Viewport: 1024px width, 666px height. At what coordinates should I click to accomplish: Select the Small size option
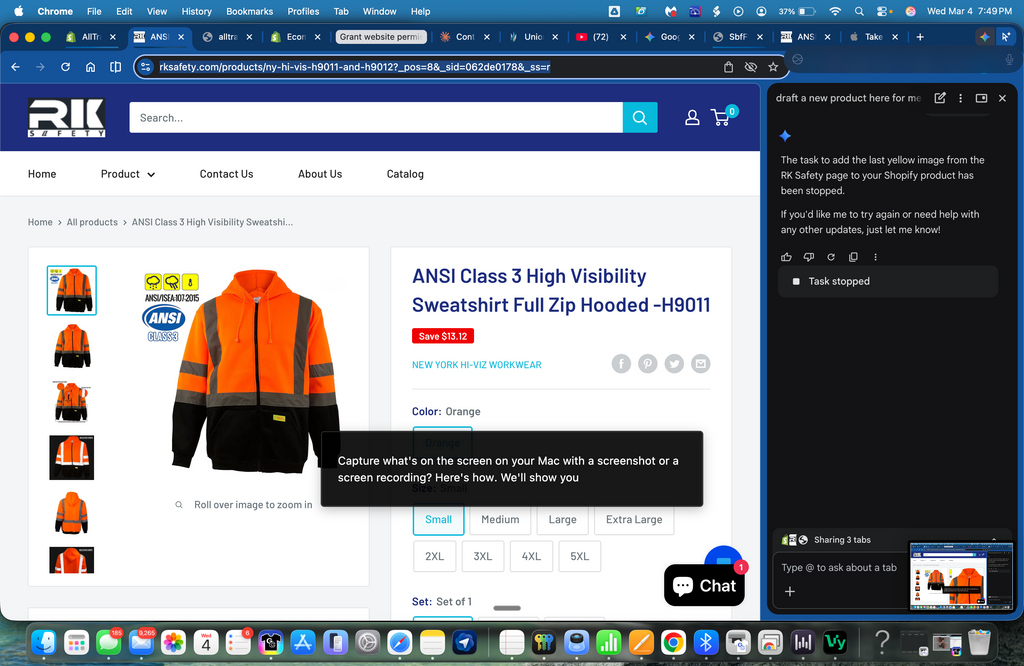tap(438, 520)
